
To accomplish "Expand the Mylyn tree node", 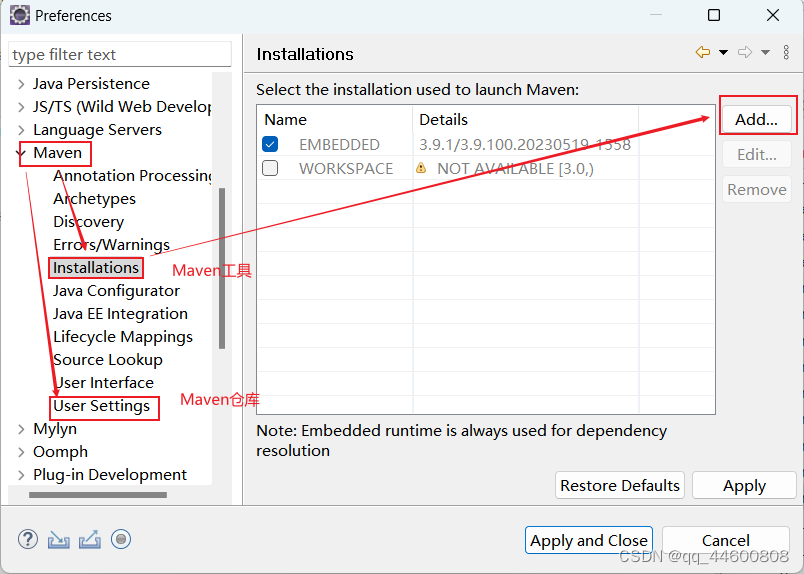I will 21,429.
